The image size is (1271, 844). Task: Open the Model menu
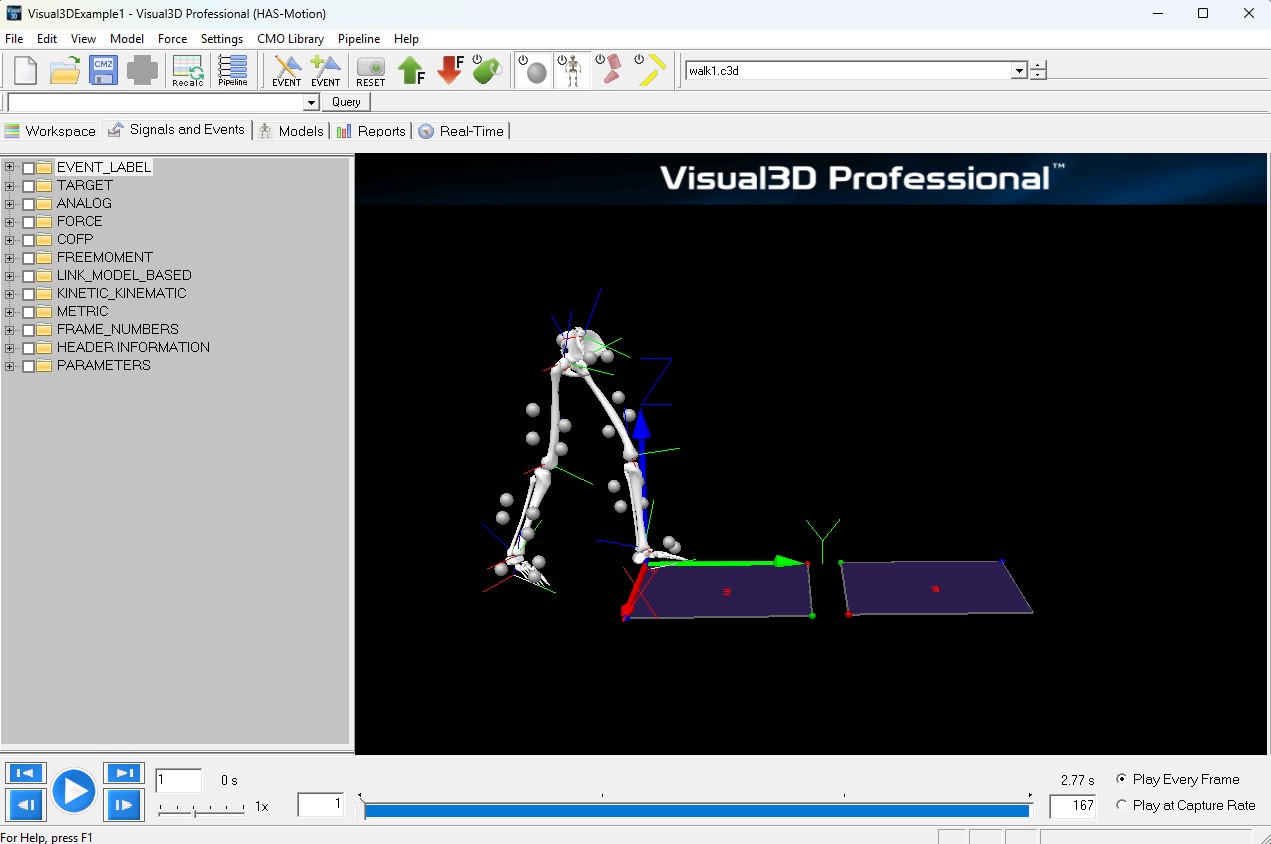tap(127, 39)
